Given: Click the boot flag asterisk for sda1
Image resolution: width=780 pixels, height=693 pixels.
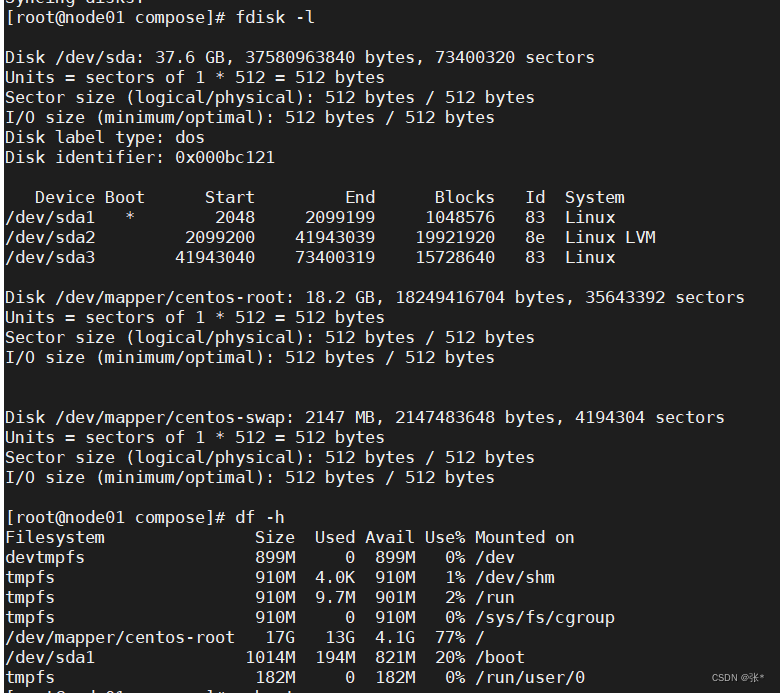Looking at the screenshot, I should pos(130,217).
